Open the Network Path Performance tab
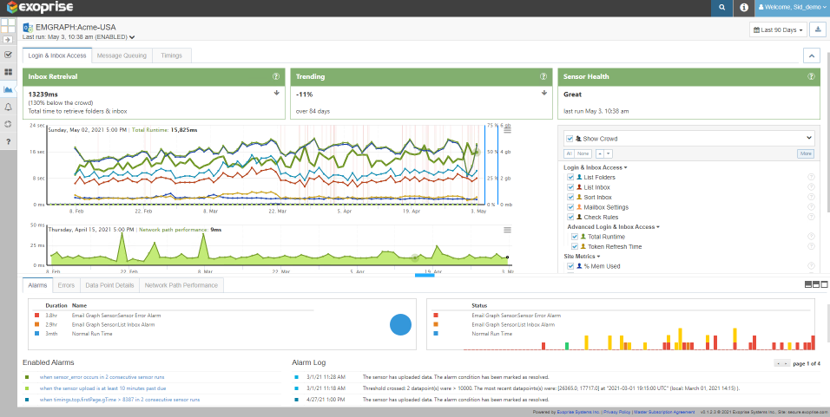 pyautogui.click(x=181, y=285)
